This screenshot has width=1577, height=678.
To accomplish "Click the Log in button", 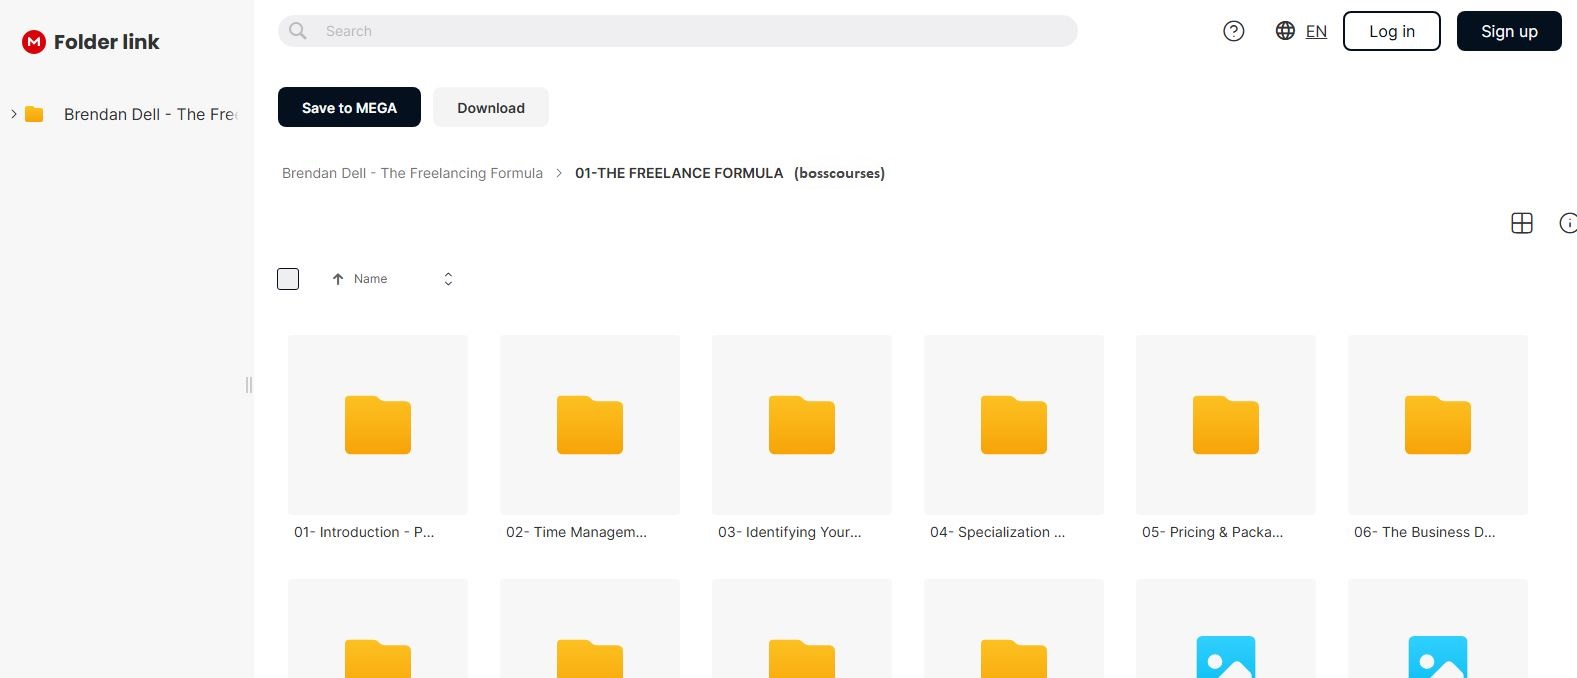I will [1391, 31].
